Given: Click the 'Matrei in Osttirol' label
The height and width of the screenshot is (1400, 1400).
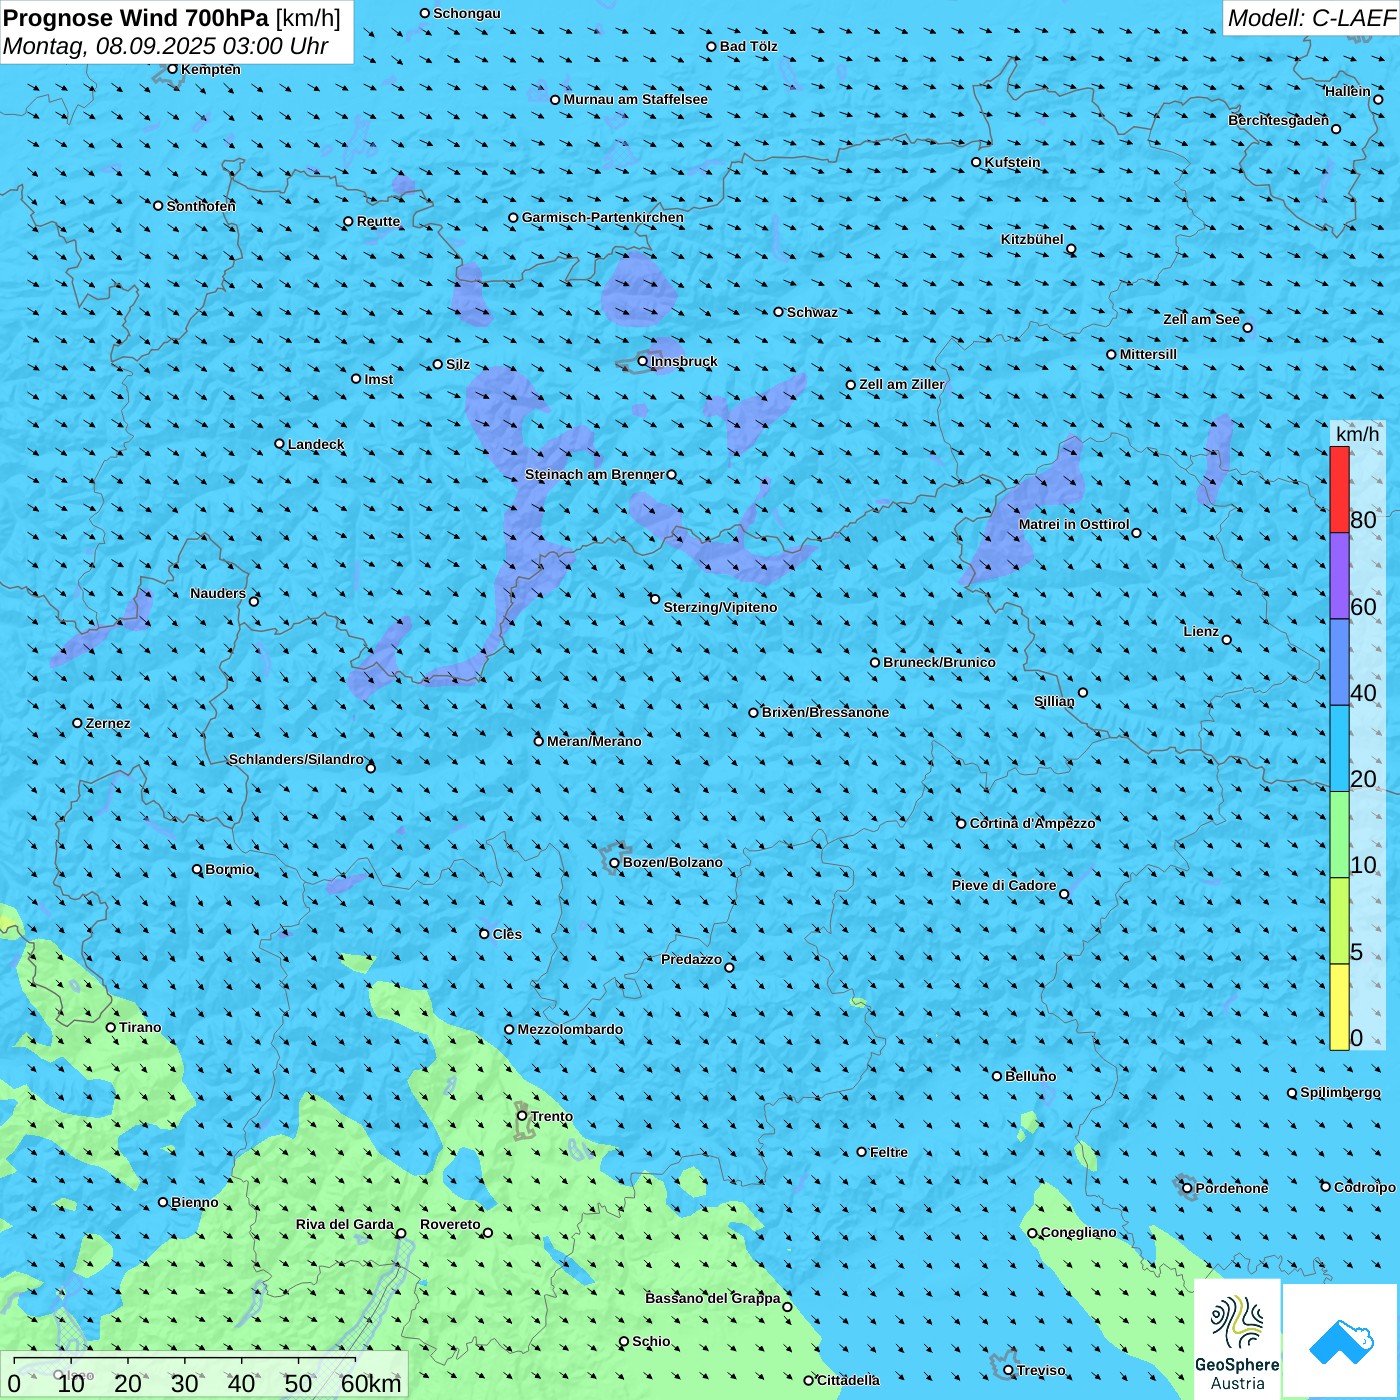Looking at the screenshot, I should (1074, 524).
